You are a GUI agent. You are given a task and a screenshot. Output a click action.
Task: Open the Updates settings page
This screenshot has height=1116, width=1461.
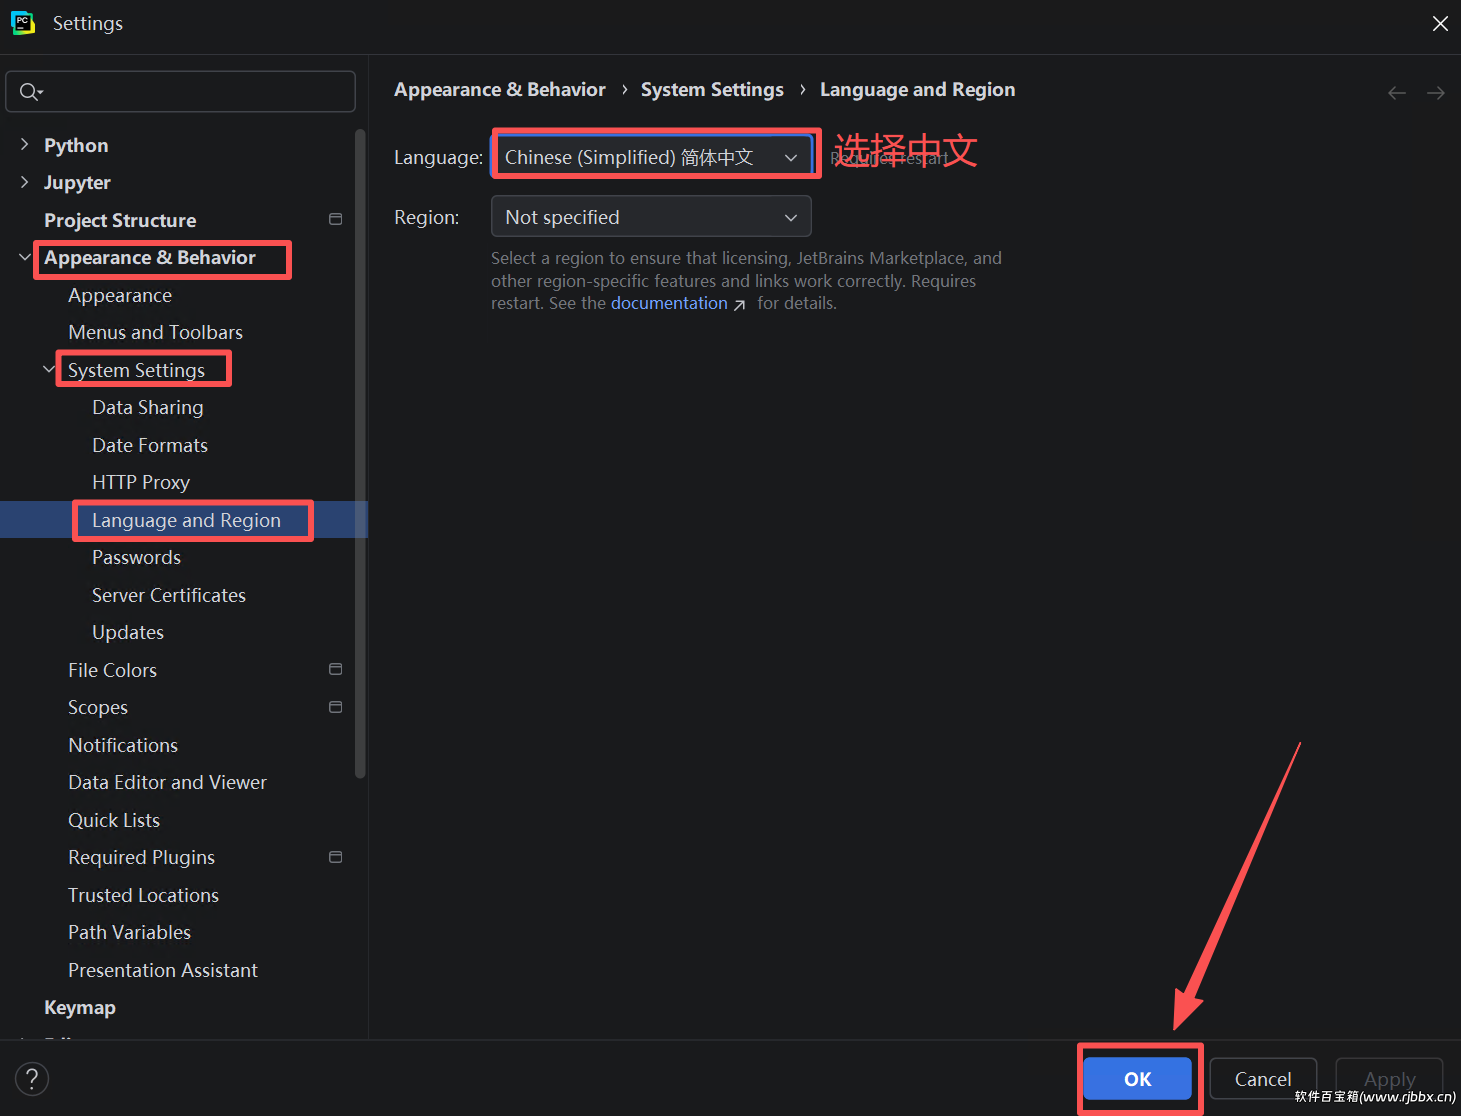128,632
